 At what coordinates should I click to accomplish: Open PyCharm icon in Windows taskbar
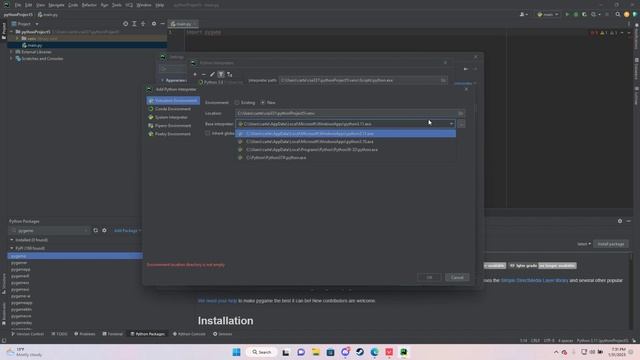tap(404, 352)
